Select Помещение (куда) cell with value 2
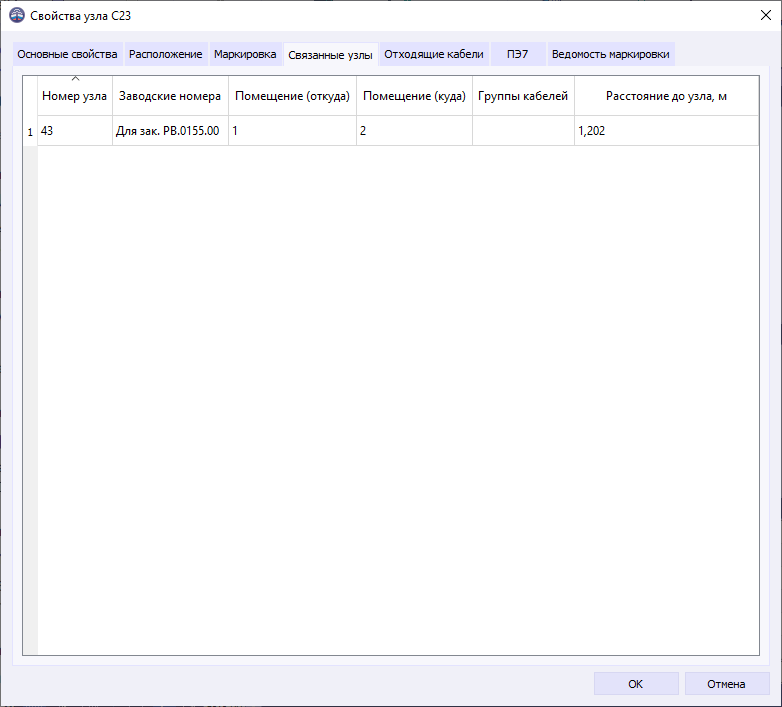Viewport: 782px width, 707px height. 414,131
